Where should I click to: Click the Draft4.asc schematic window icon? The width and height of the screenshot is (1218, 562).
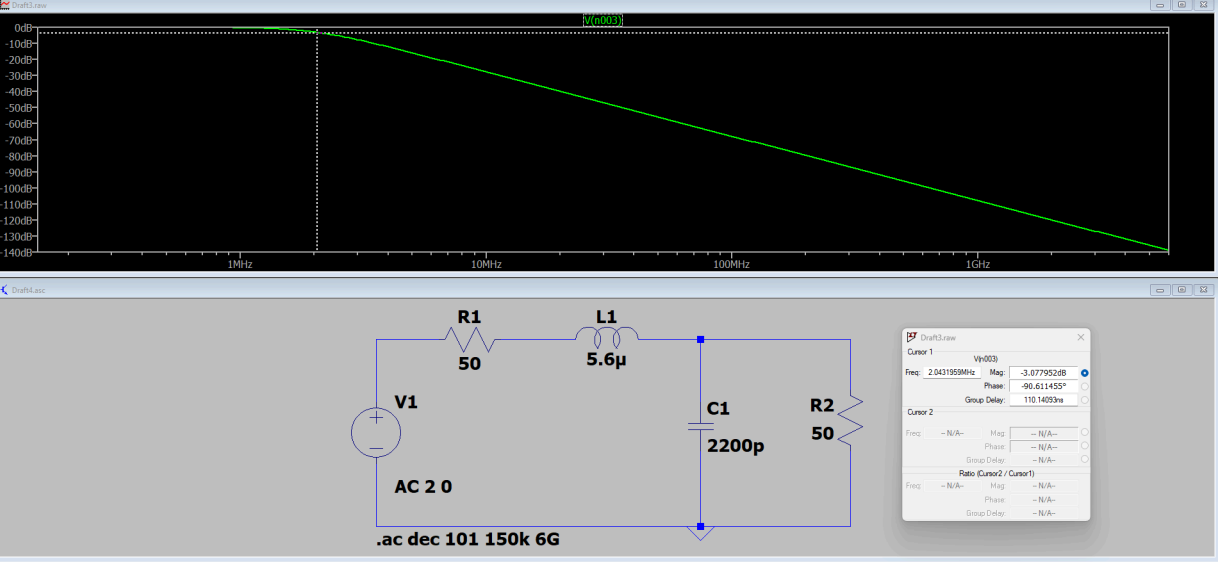pos(4,289)
